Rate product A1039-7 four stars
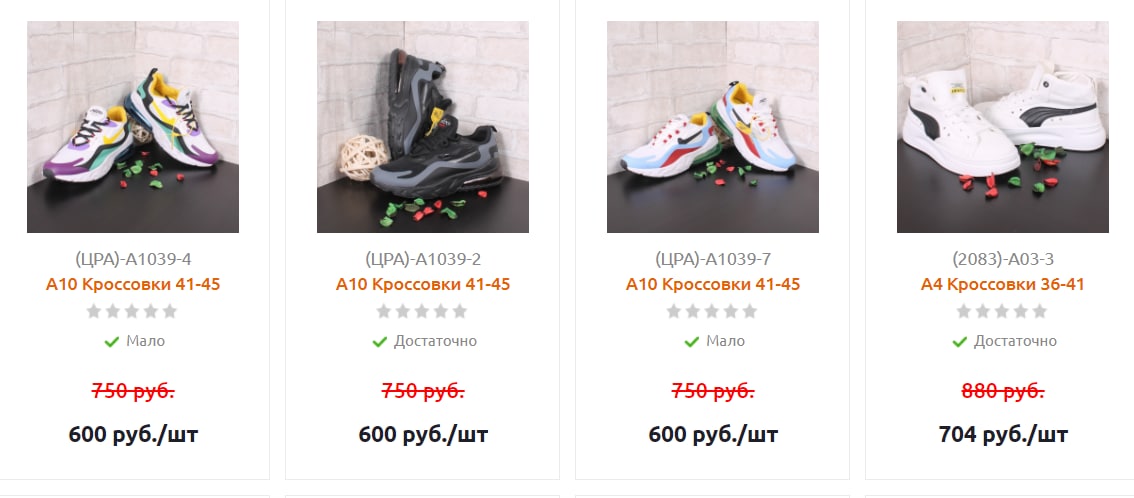 tap(731, 312)
